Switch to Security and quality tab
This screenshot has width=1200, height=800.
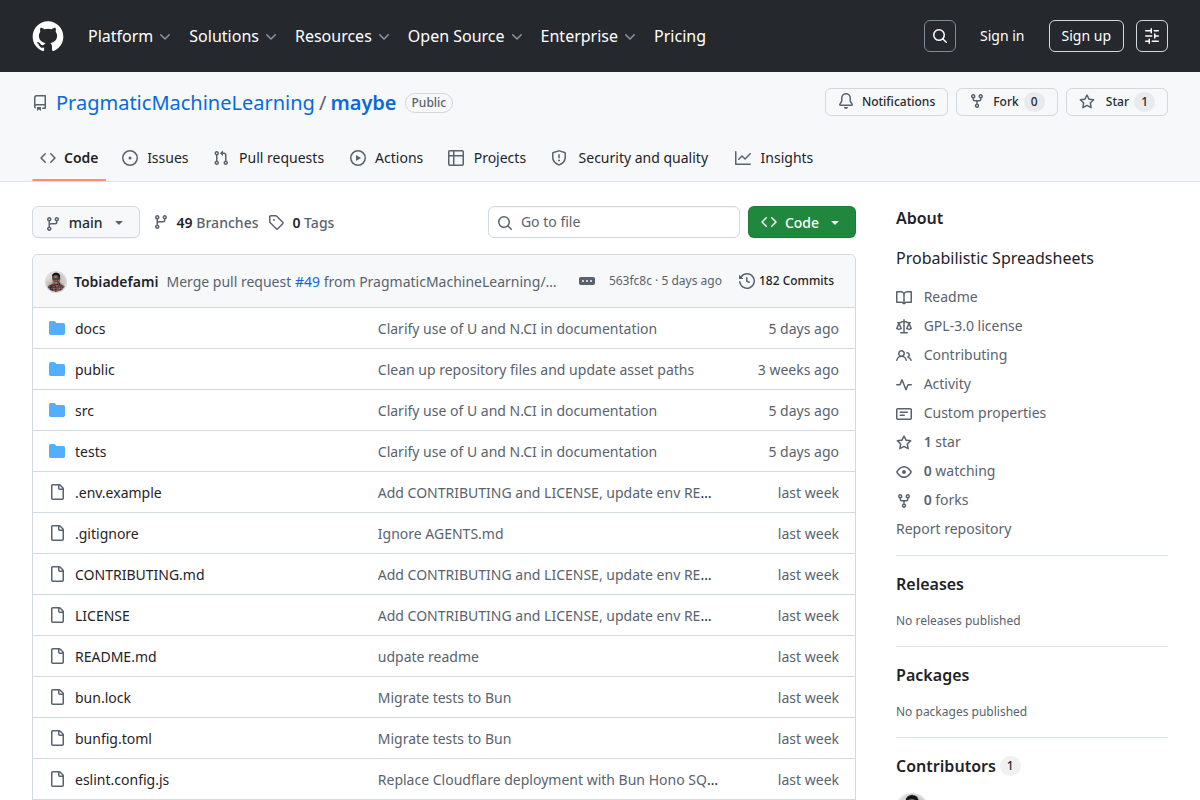point(630,158)
